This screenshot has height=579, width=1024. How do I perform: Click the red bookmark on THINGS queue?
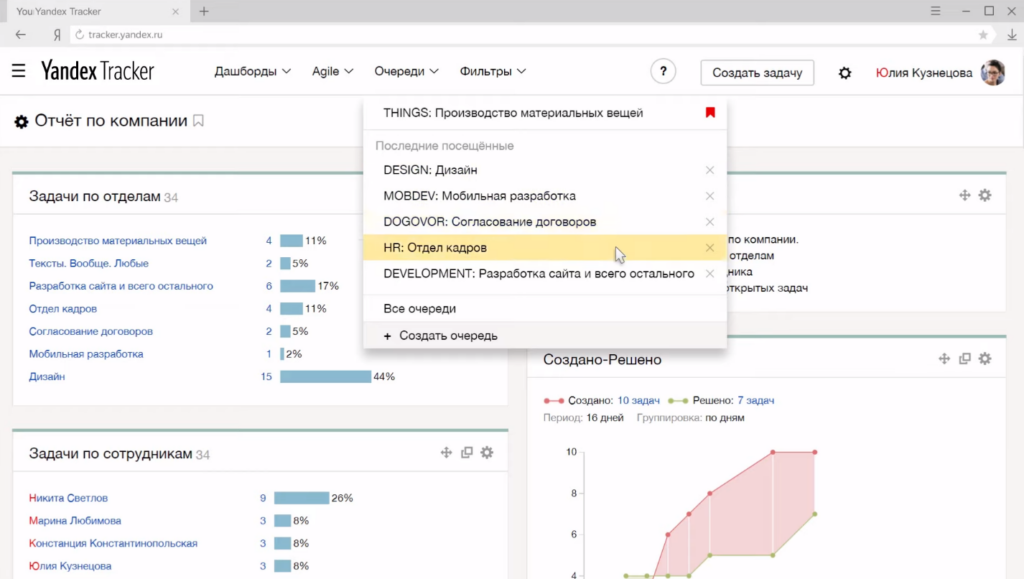(710, 113)
